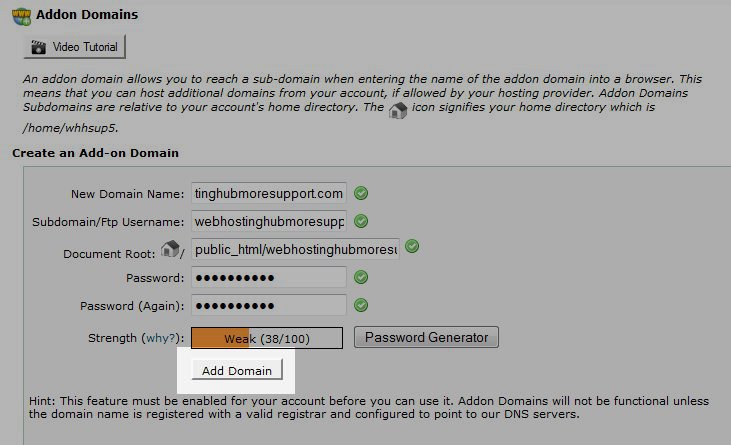The height and width of the screenshot is (445, 731).
Task: Click the home icon next to Document Root
Action: pos(169,248)
